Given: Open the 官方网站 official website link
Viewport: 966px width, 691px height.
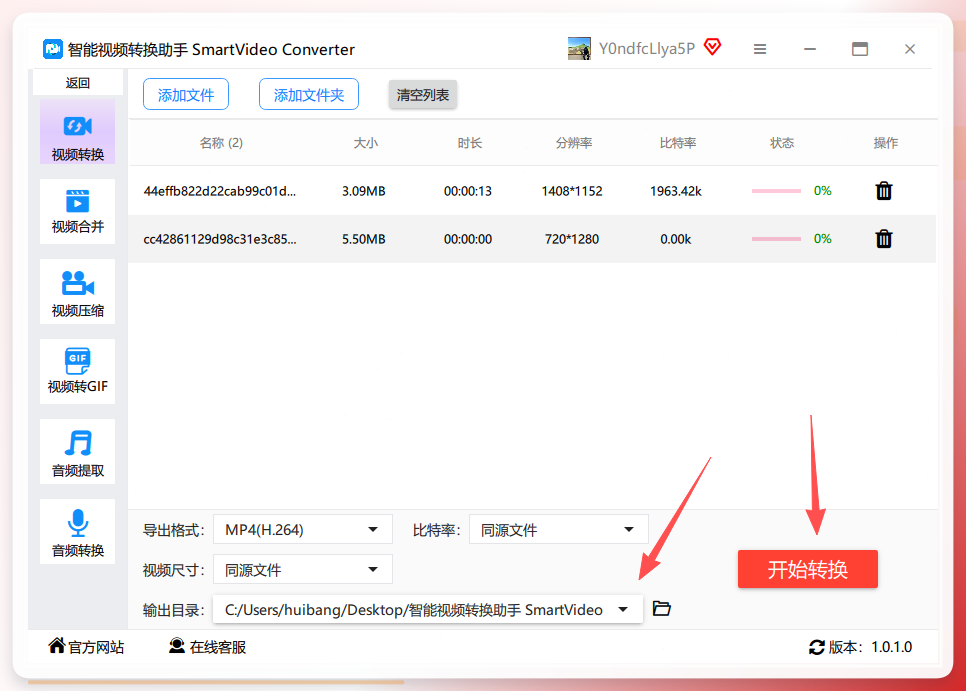Looking at the screenshot, I should point(86,647).
